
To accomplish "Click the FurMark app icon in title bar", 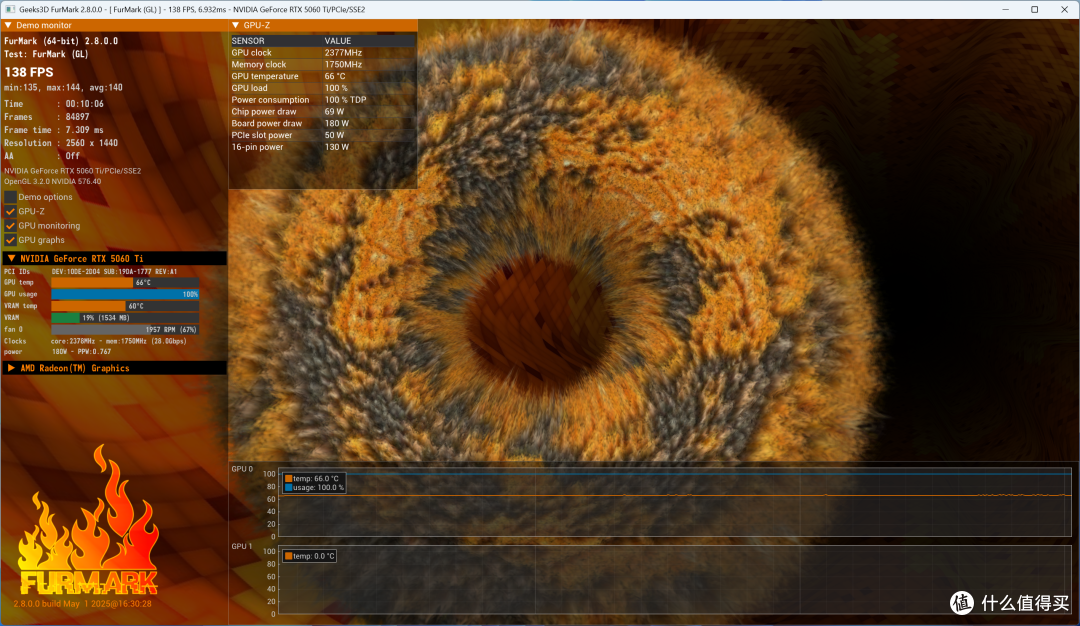I will pyautogui.click(x=10, y=9).
